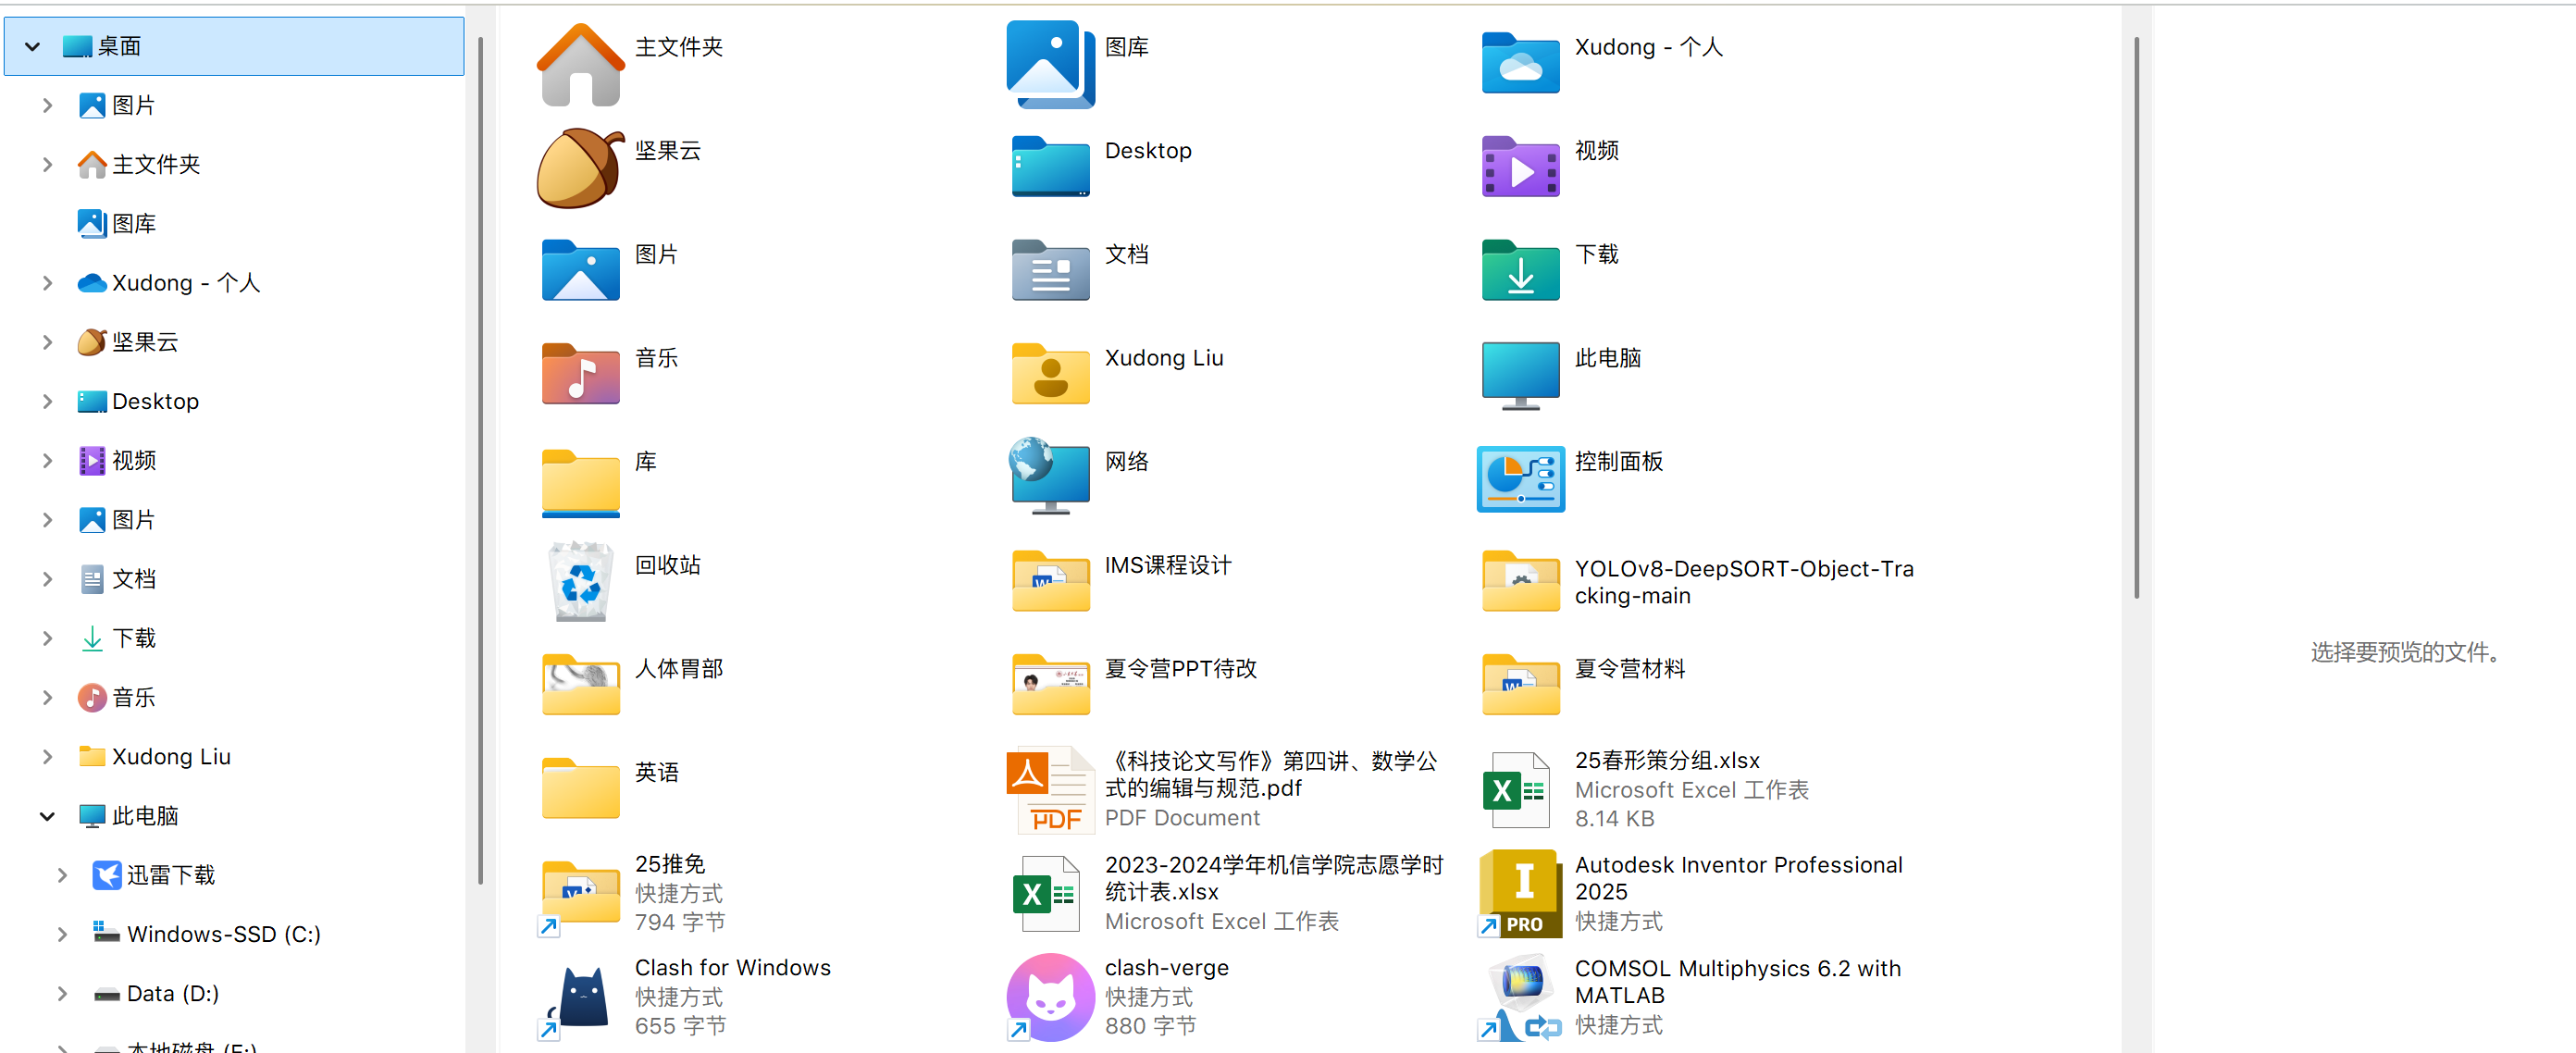Open the 视频 video folder icon in file list
The height and width of the screenshot is (1053, 2576).
tap(1520, 167)
